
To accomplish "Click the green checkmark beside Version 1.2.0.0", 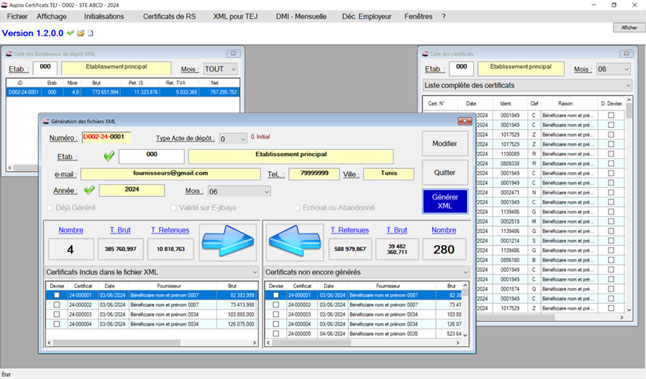I will (70, 33).
